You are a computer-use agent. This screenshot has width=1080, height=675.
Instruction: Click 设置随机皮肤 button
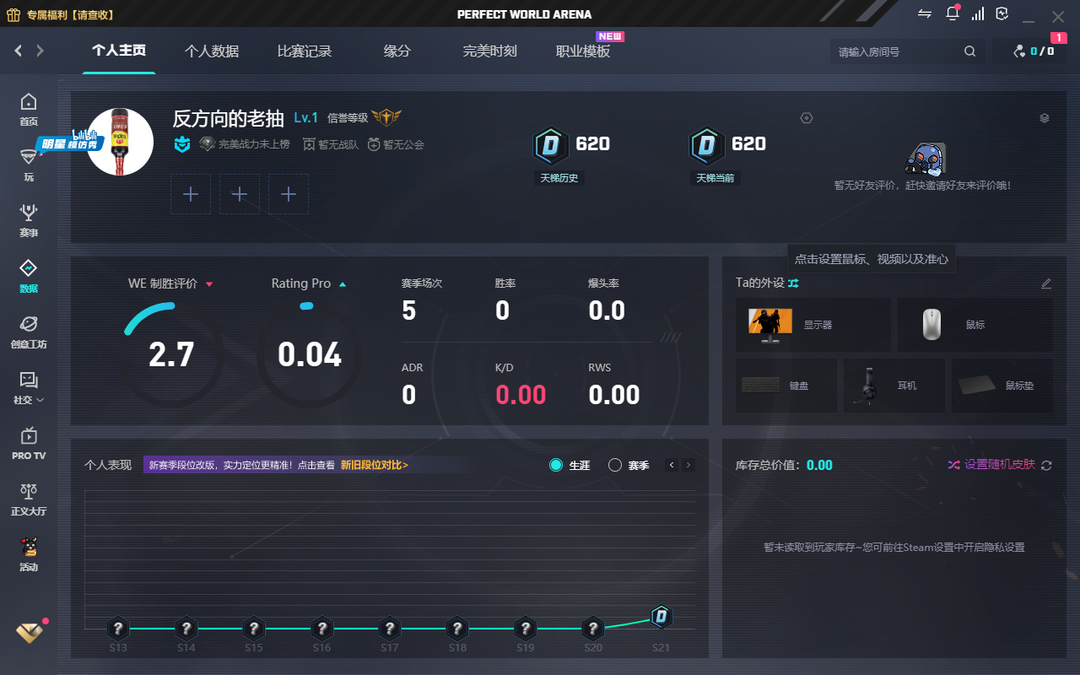pyautogui.click(x=999, y=464)
